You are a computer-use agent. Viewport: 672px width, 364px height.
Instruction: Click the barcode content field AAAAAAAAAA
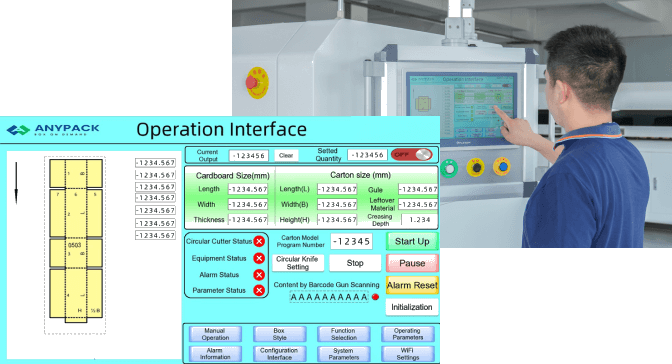[329, 297]
